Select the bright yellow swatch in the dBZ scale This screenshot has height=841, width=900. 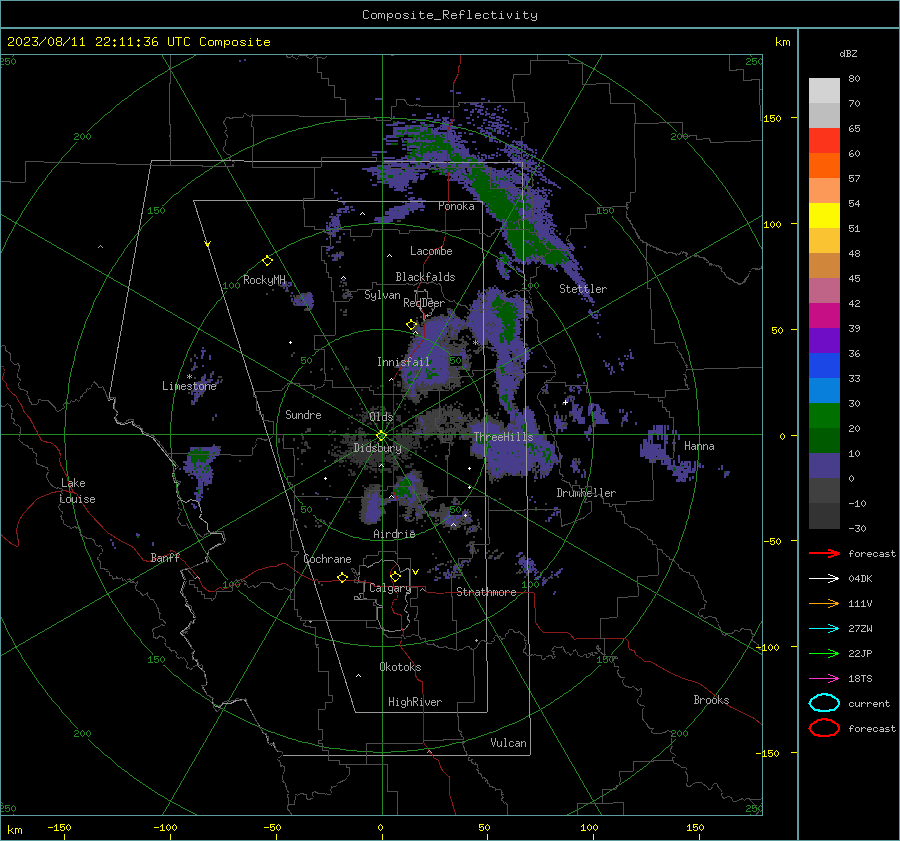824,215
